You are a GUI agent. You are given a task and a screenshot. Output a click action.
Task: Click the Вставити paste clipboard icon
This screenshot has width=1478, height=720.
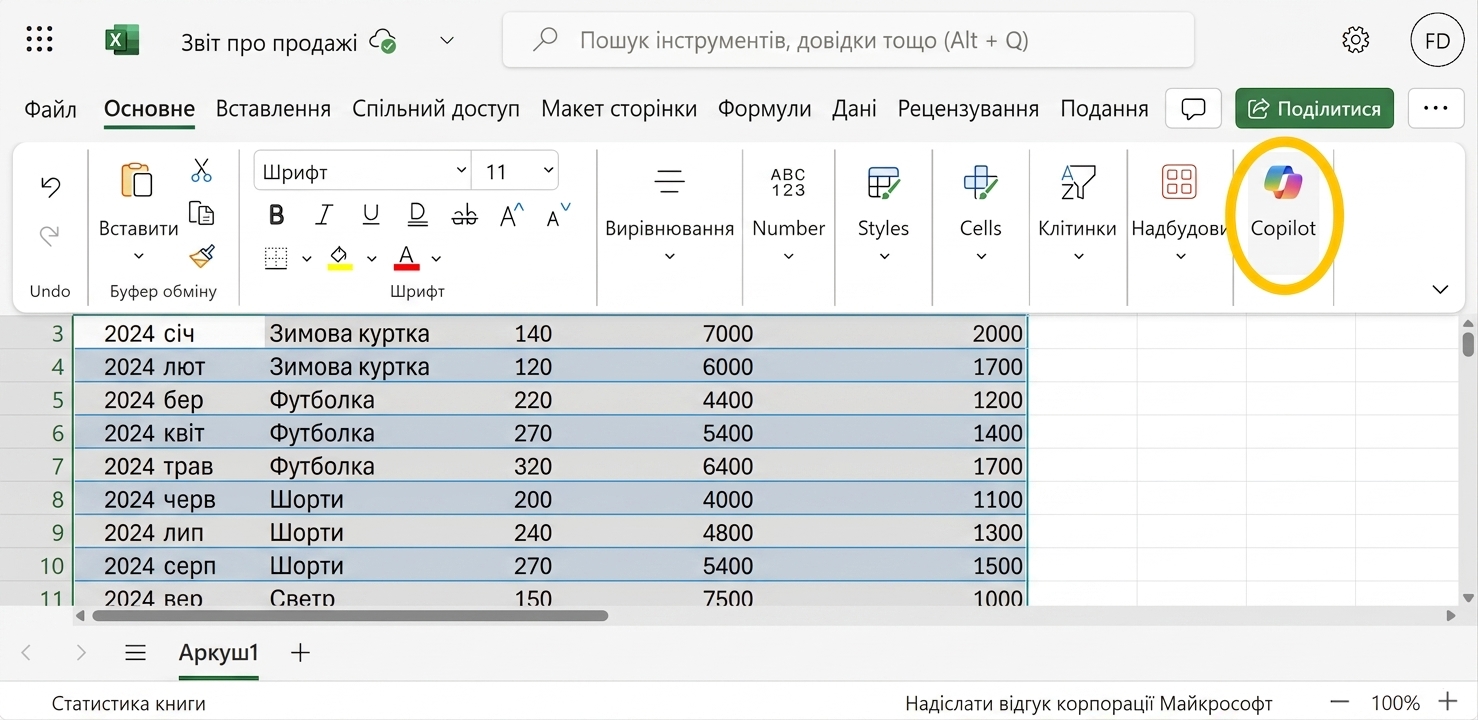click(137, 180)
